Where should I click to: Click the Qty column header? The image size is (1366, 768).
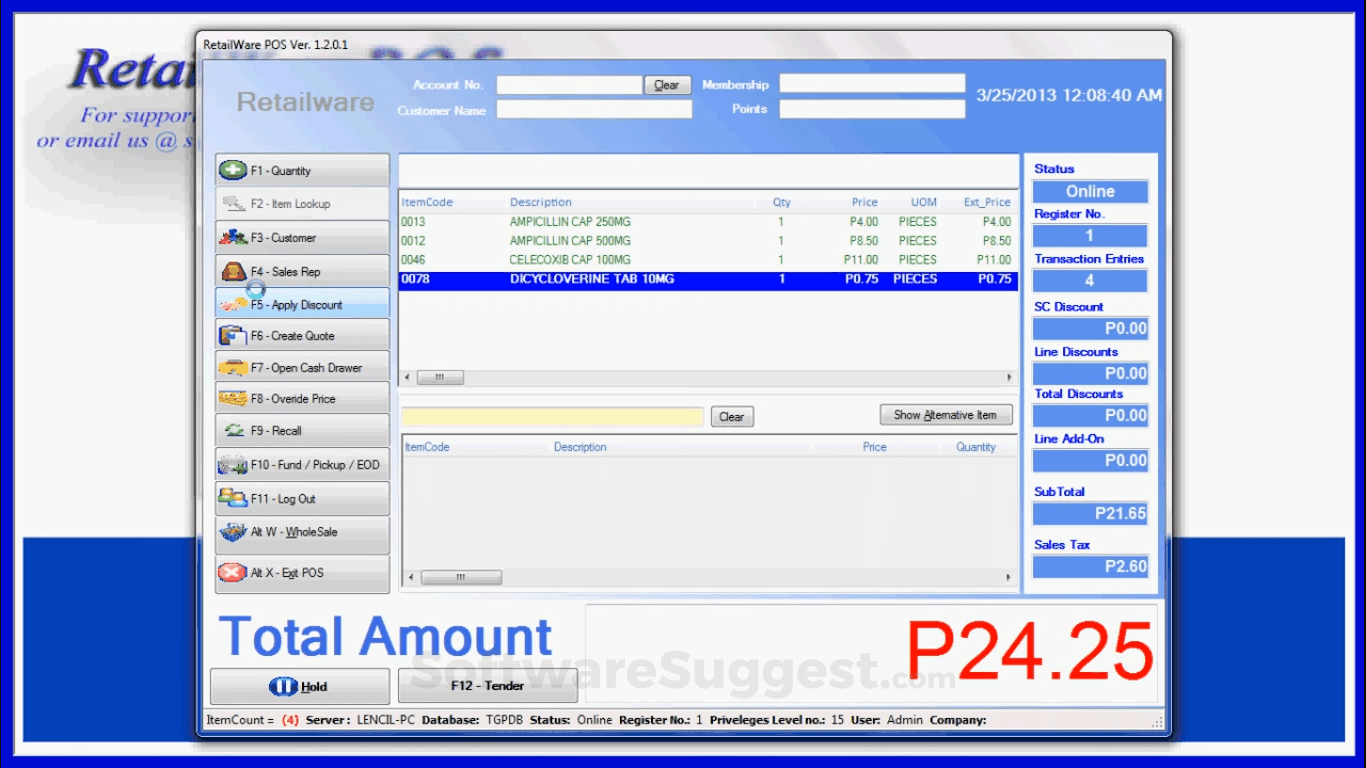coord(781,202)
